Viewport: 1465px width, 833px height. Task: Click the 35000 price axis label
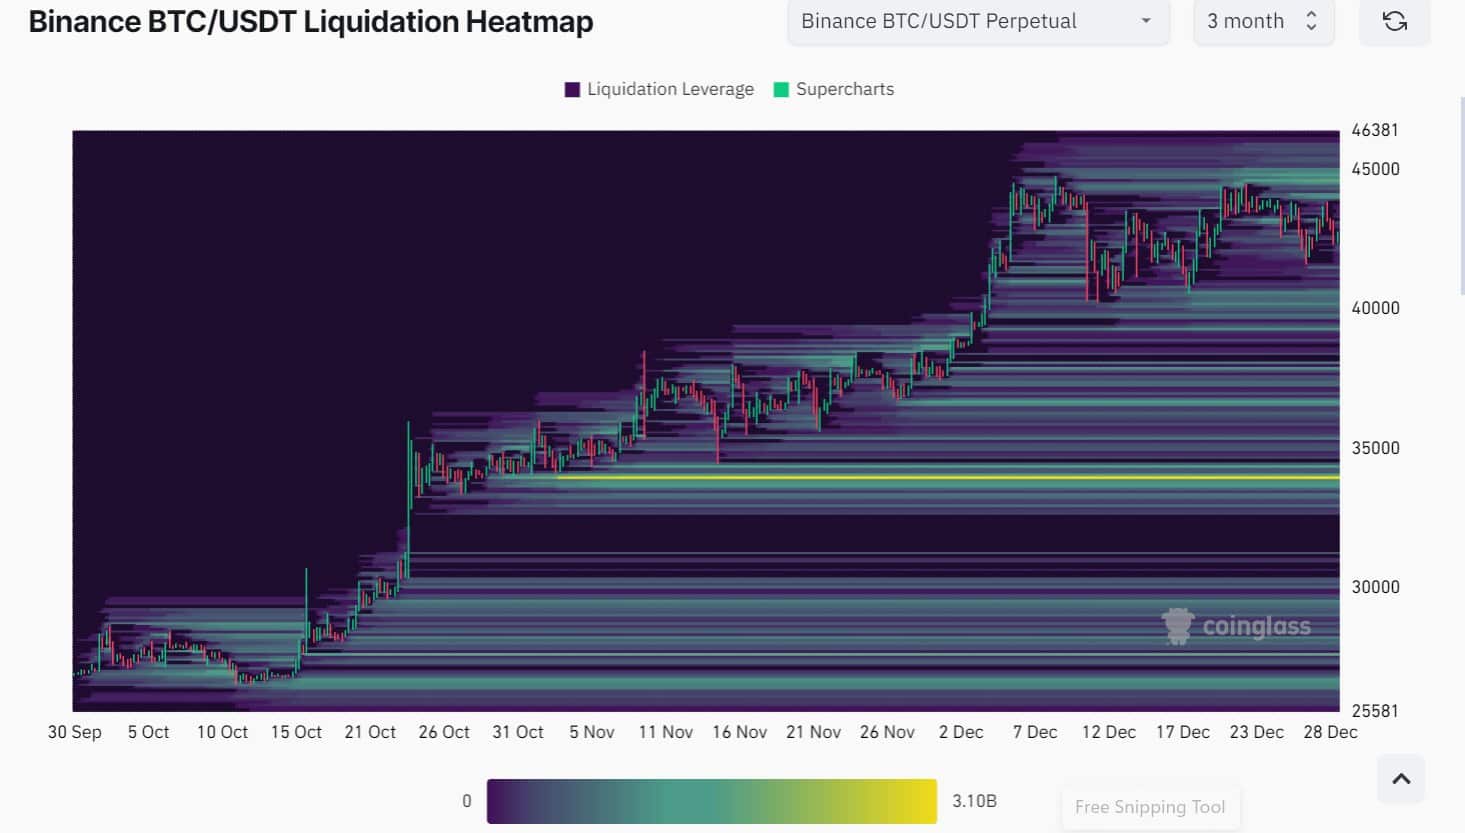tap(1375, 448)
